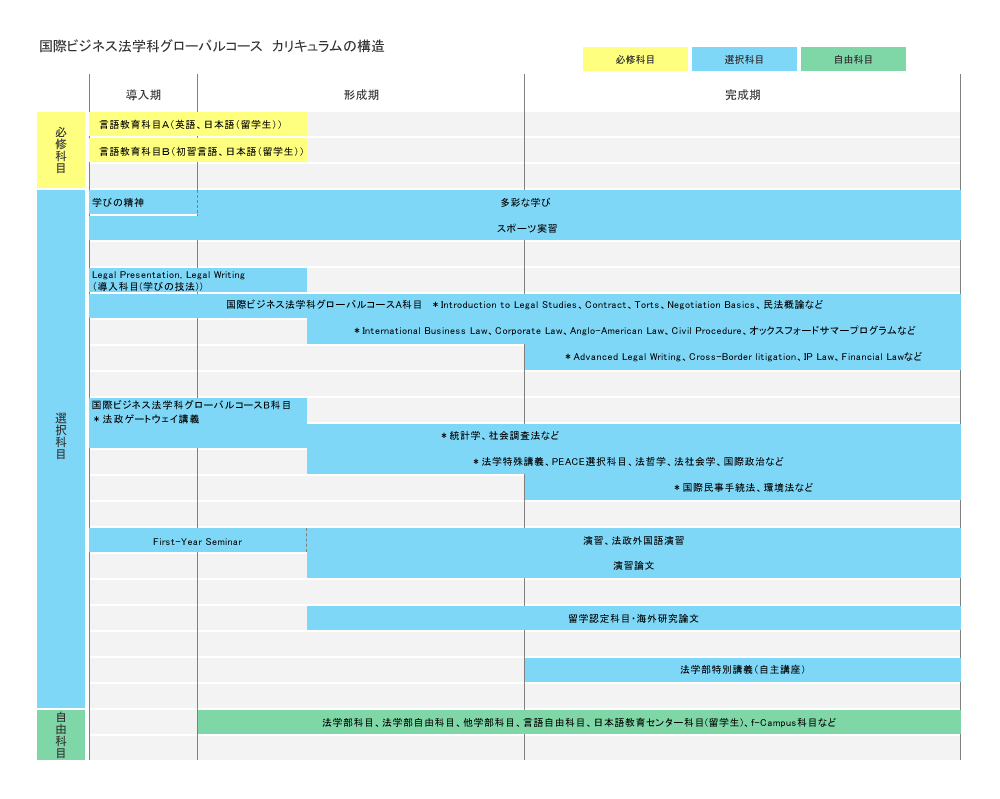
Task: Click the 法政ゲートウェイ講義 text
Action: point(151,419)
